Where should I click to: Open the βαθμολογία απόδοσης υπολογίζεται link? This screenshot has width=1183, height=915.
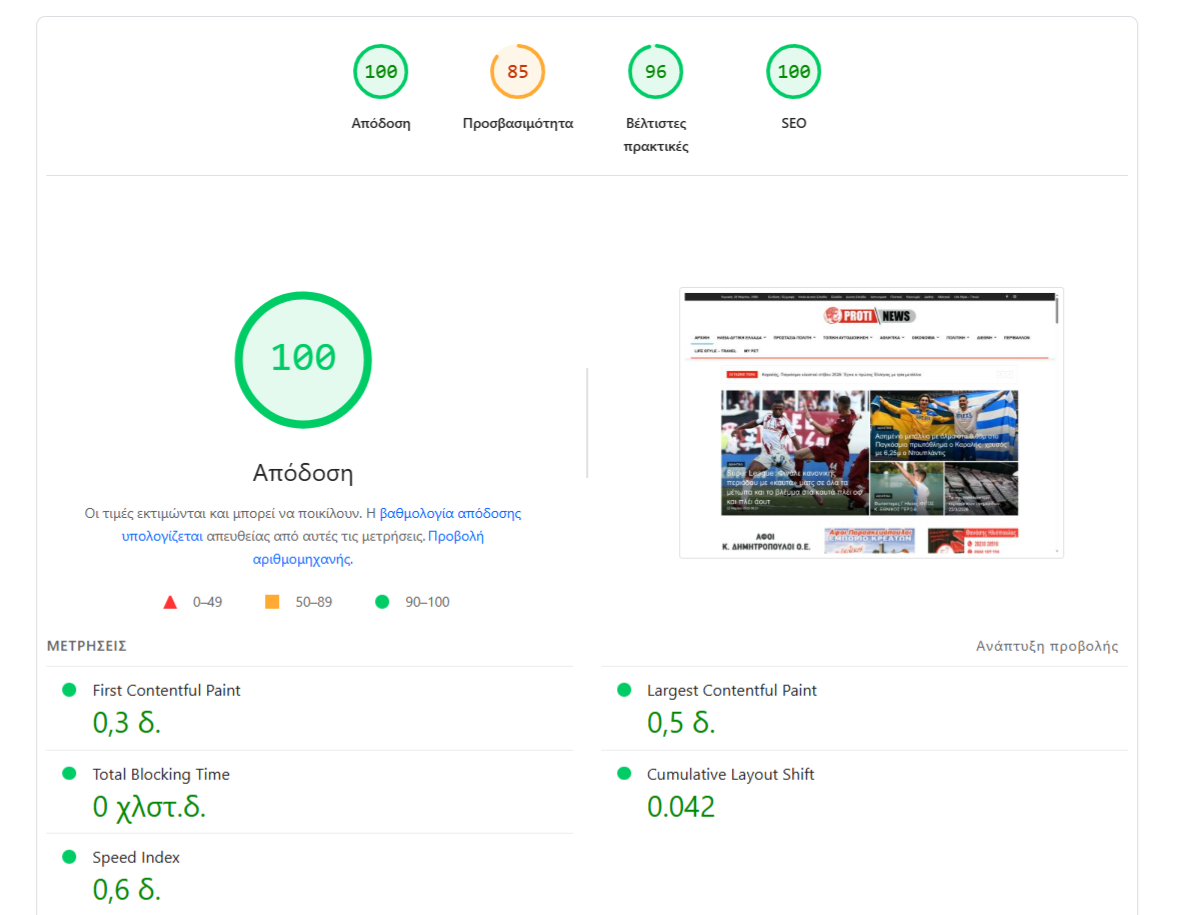tap(450, 513)
